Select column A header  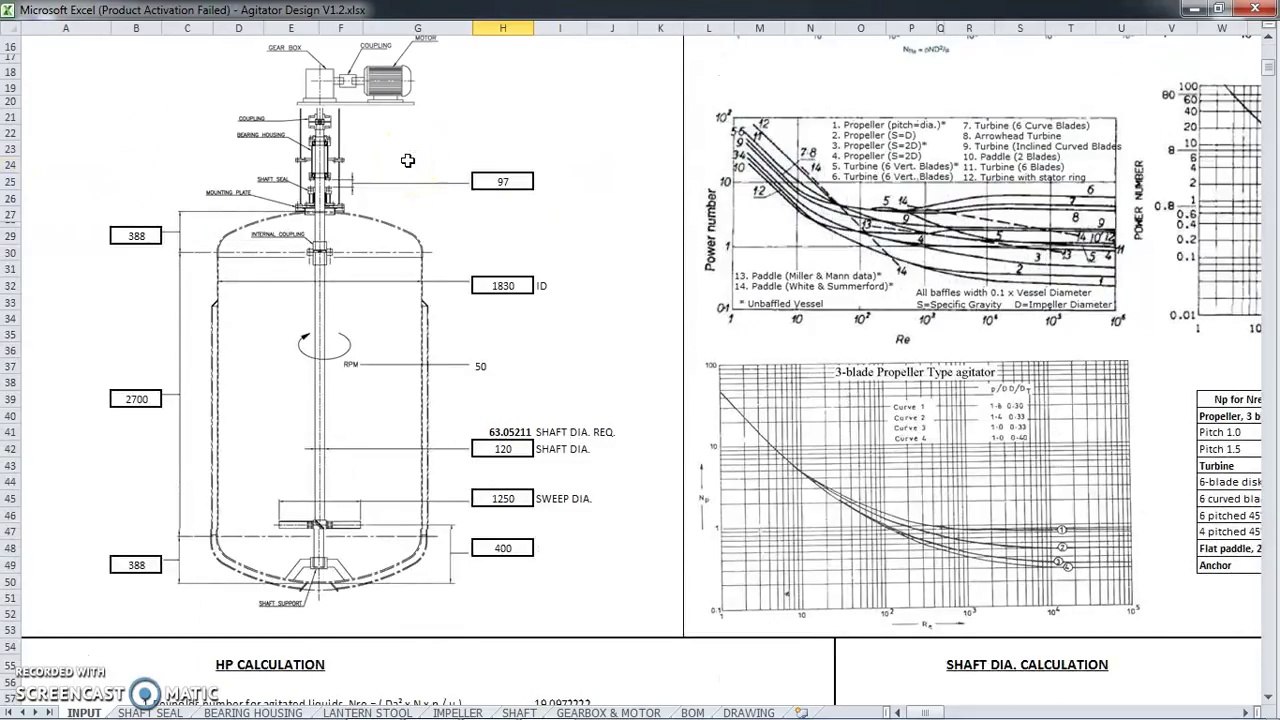66,28
